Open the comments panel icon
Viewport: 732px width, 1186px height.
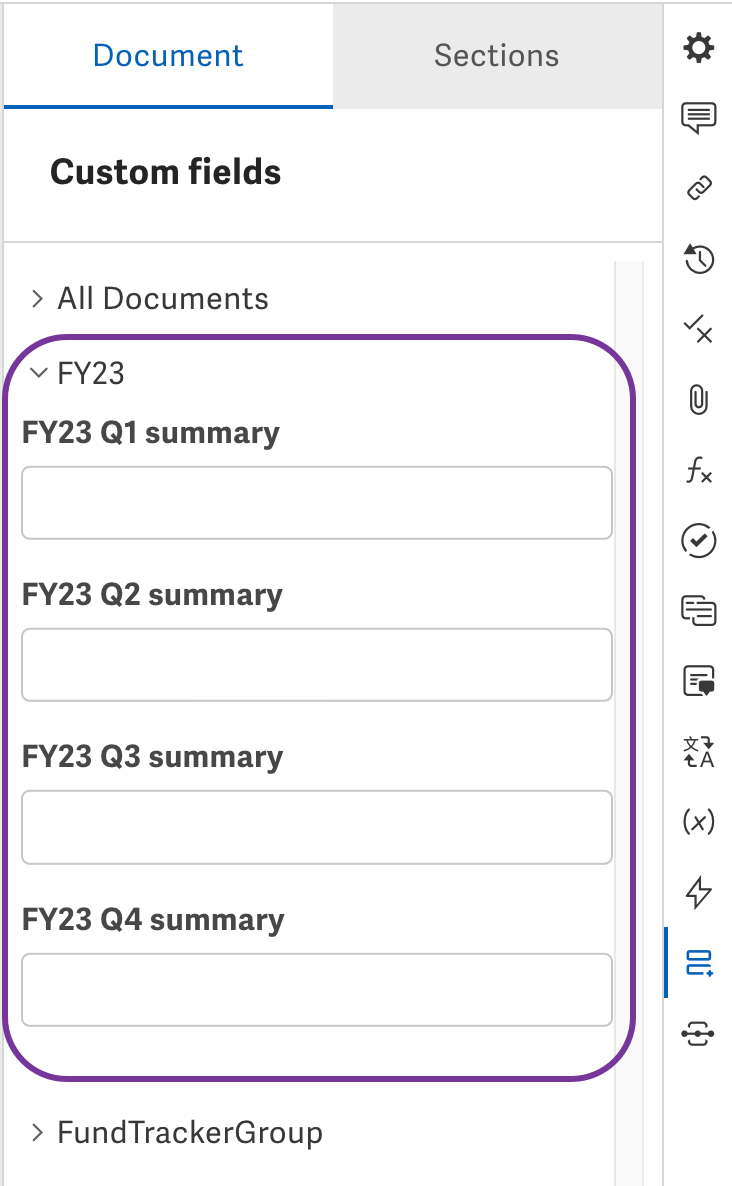click(x=699, y=118)
